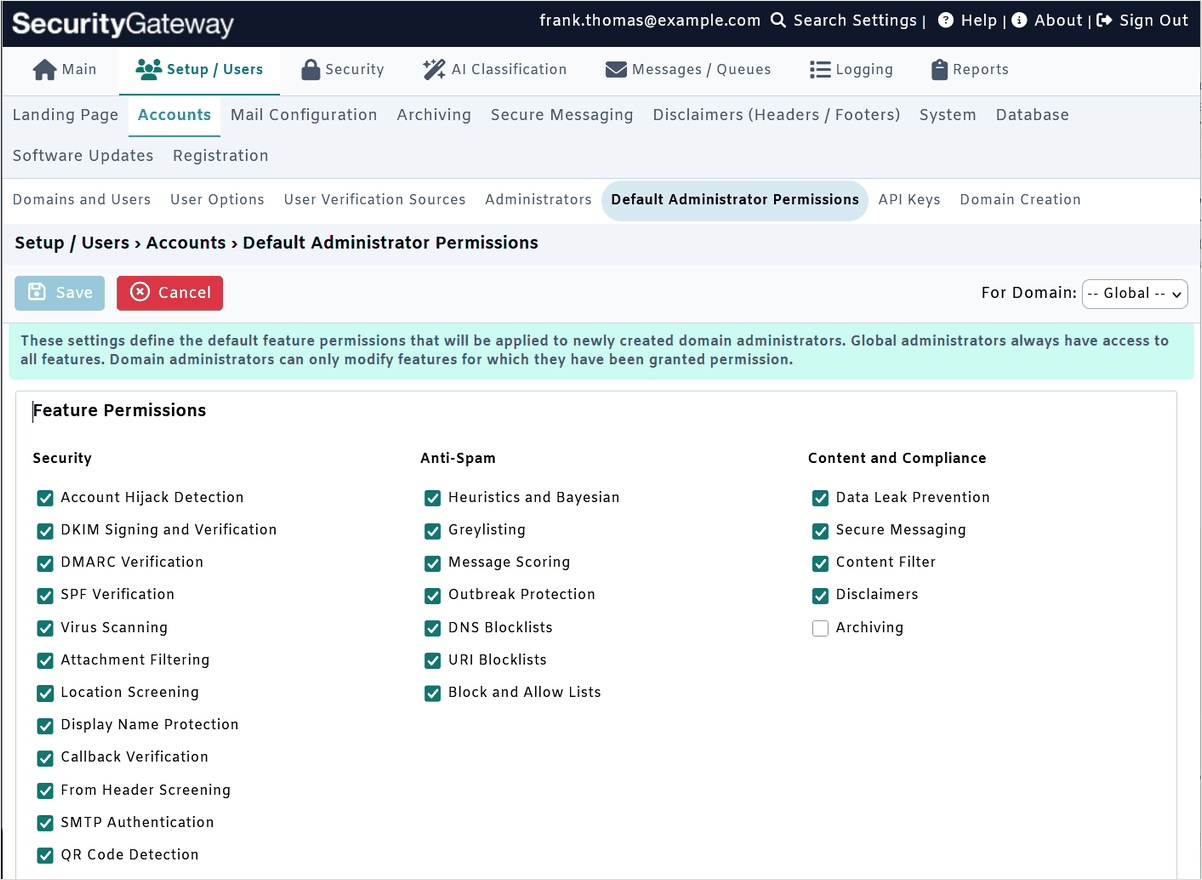Open the For Domain dropdown
Image resolution: width=1202 pixels, height=880 pixels.
pyautogui.click(x=1135, y=293)
